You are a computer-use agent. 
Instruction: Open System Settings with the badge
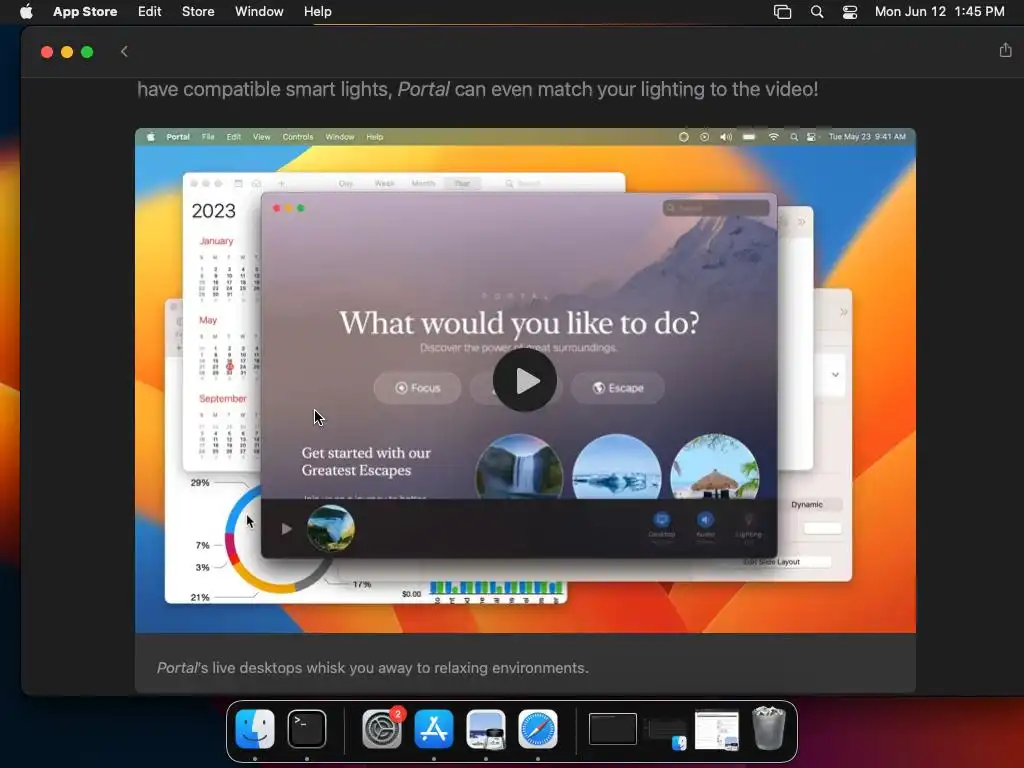(382, 729)
